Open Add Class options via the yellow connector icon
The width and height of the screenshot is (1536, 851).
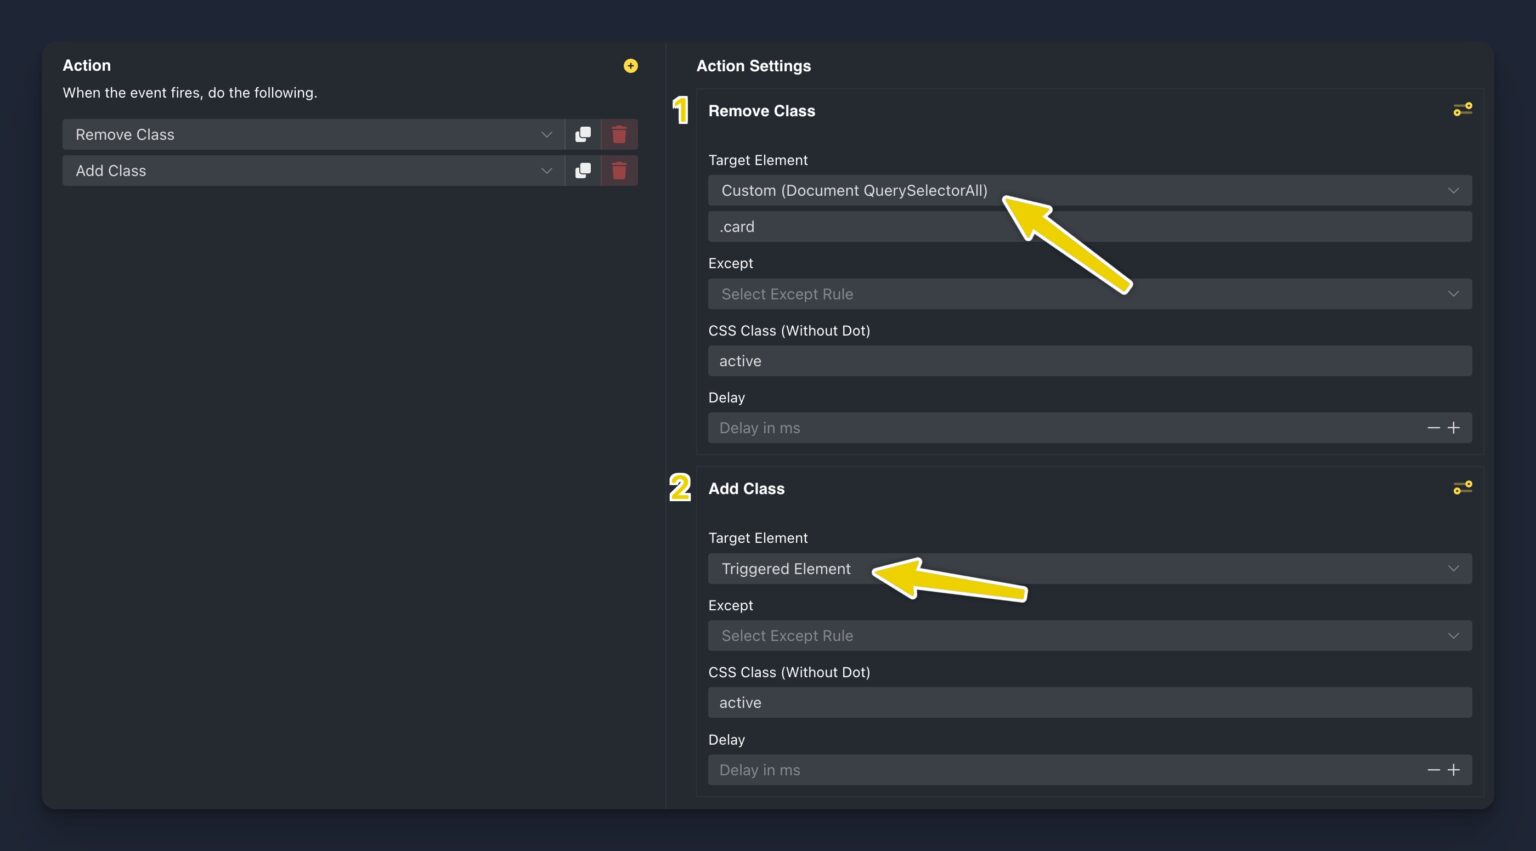pos(1462,487)
